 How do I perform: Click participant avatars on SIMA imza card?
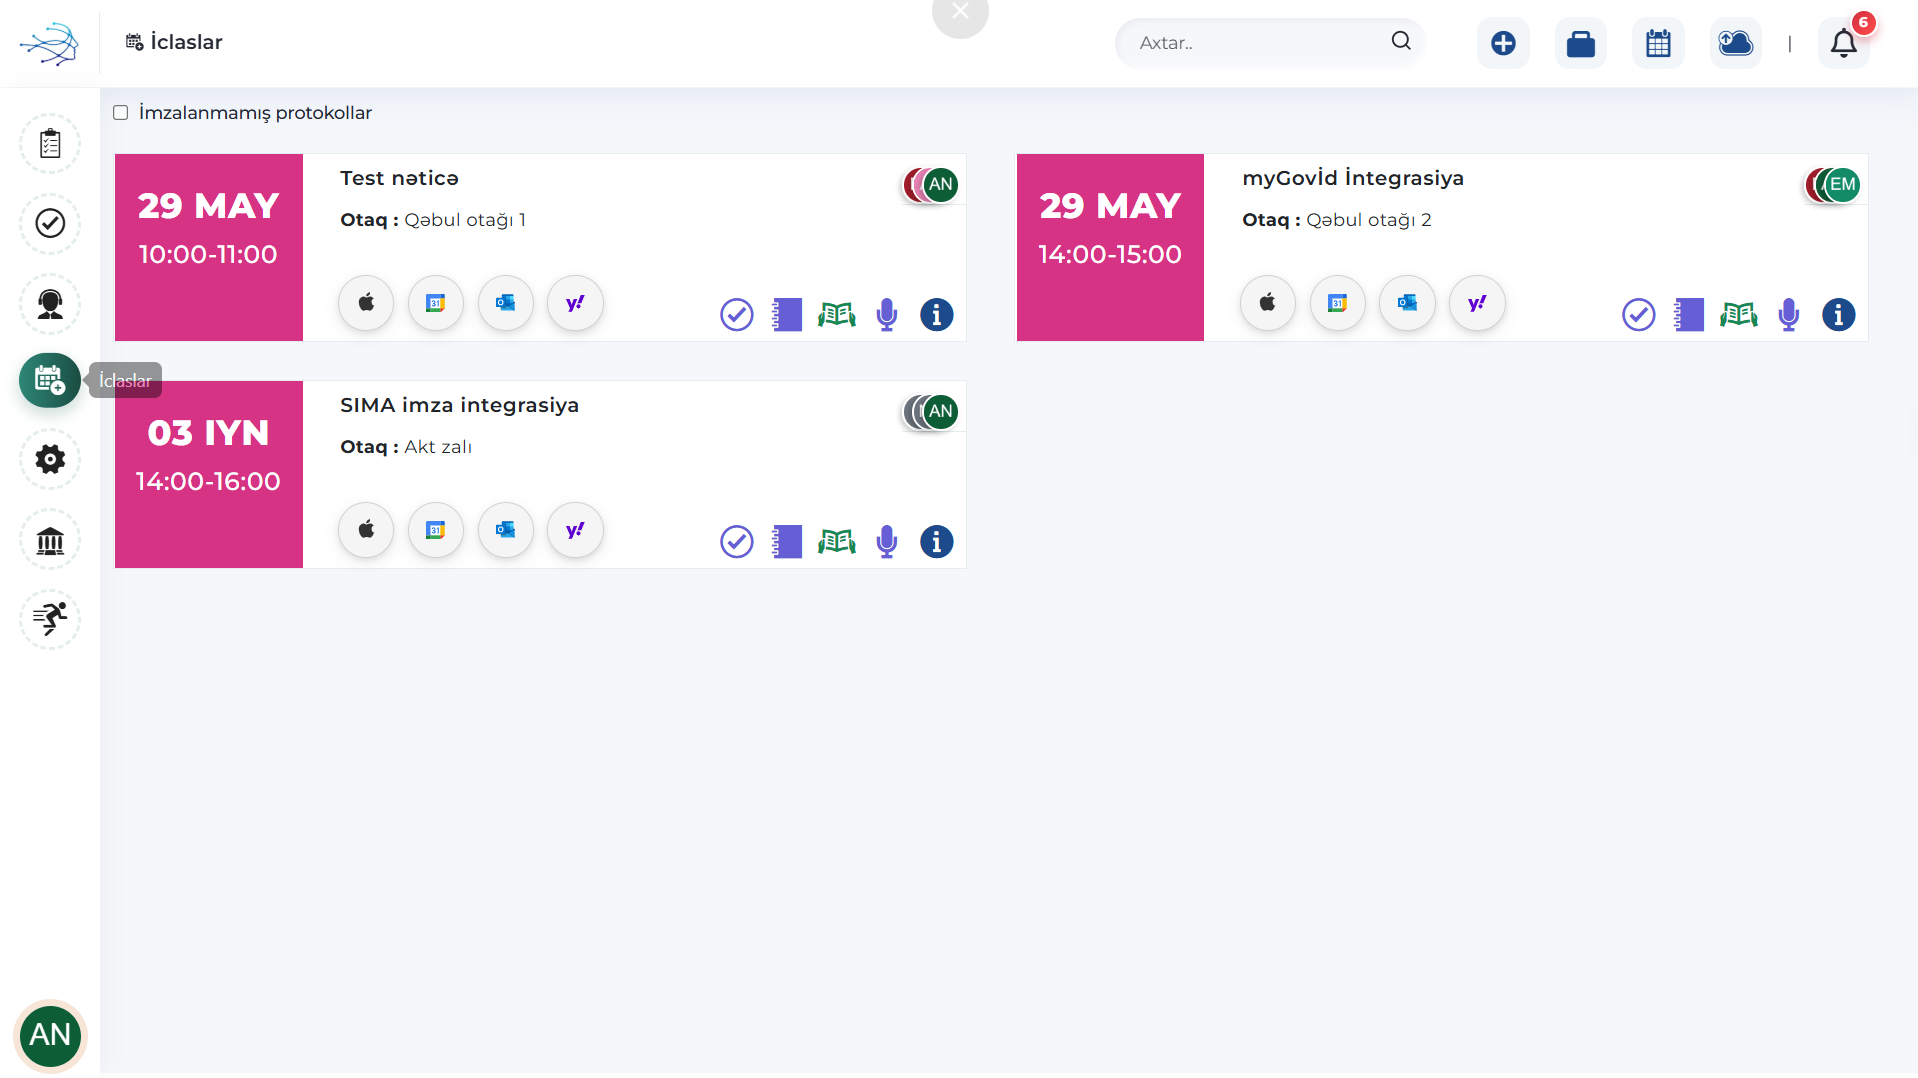pyautogui.click(x=931, y=412)
